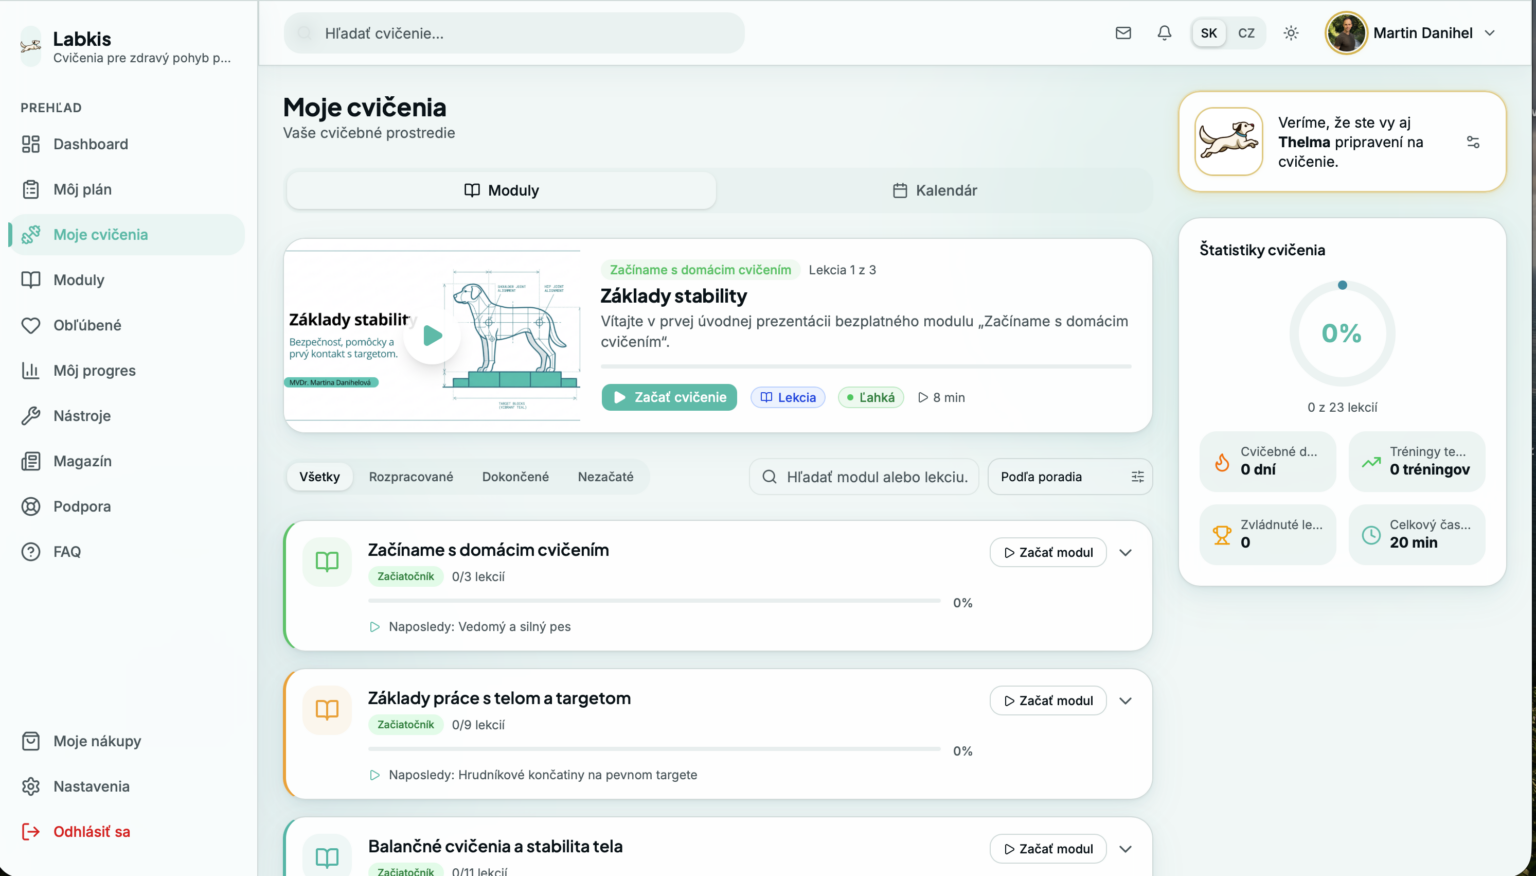The image size is (1536, 876).
Task: Go to Podpora support
Action: point(126,506)
